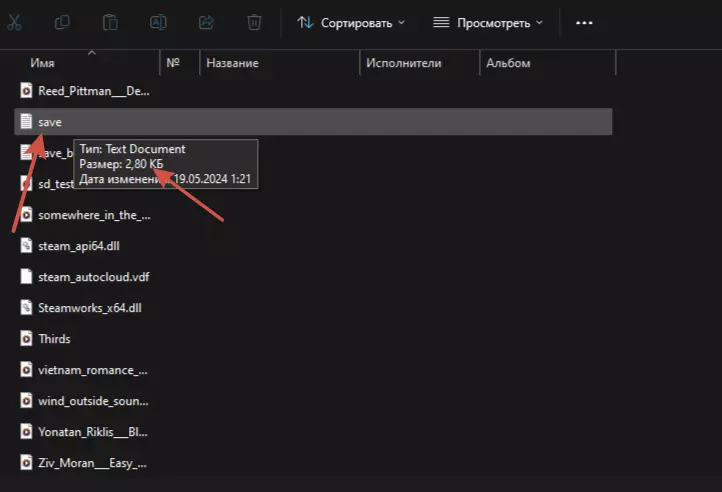
Task: Click the Reed_Pittman media file icon
Action: click(26, 91)
